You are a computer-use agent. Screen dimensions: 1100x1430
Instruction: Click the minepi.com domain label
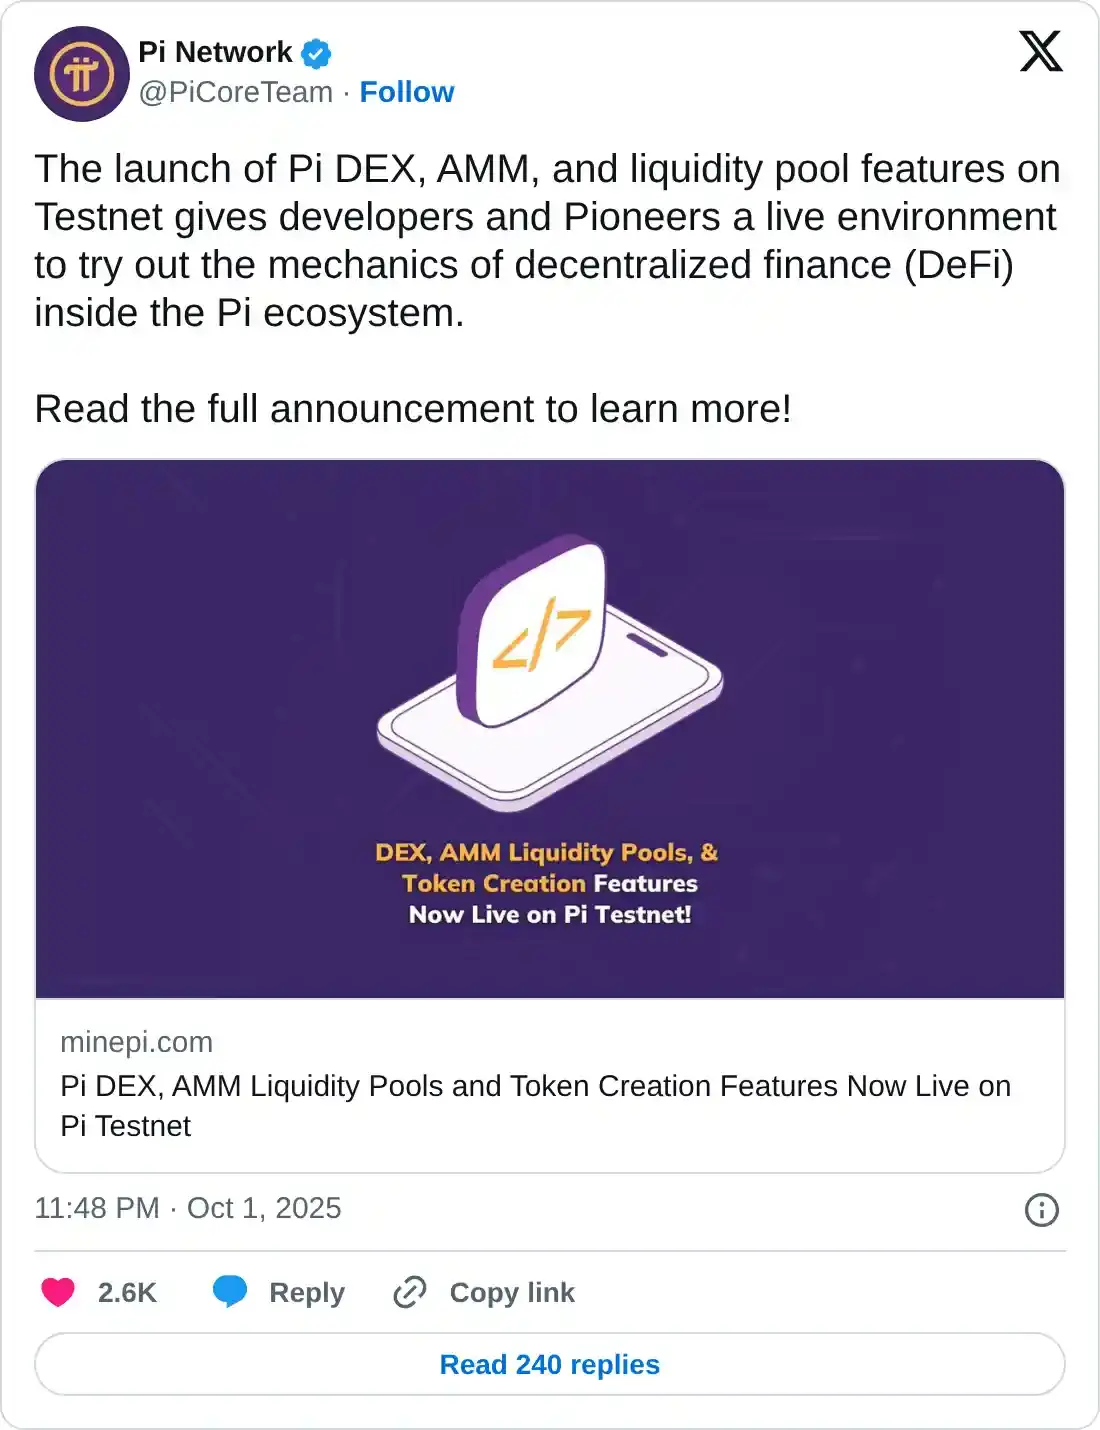pyautogui.click(x=137, y=1042)
